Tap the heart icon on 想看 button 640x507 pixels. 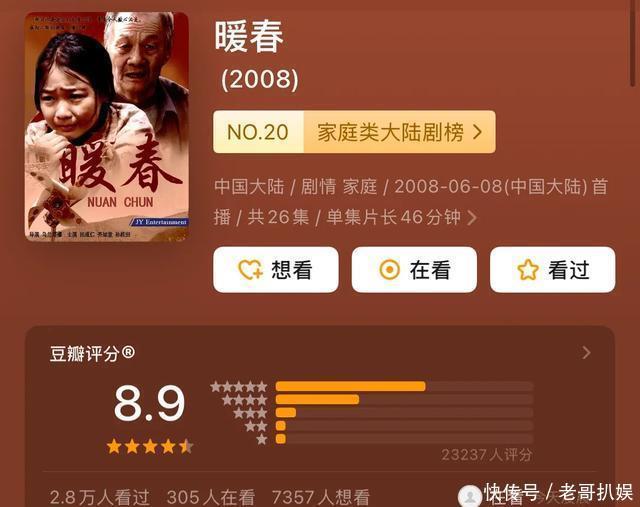coord(250,270)
